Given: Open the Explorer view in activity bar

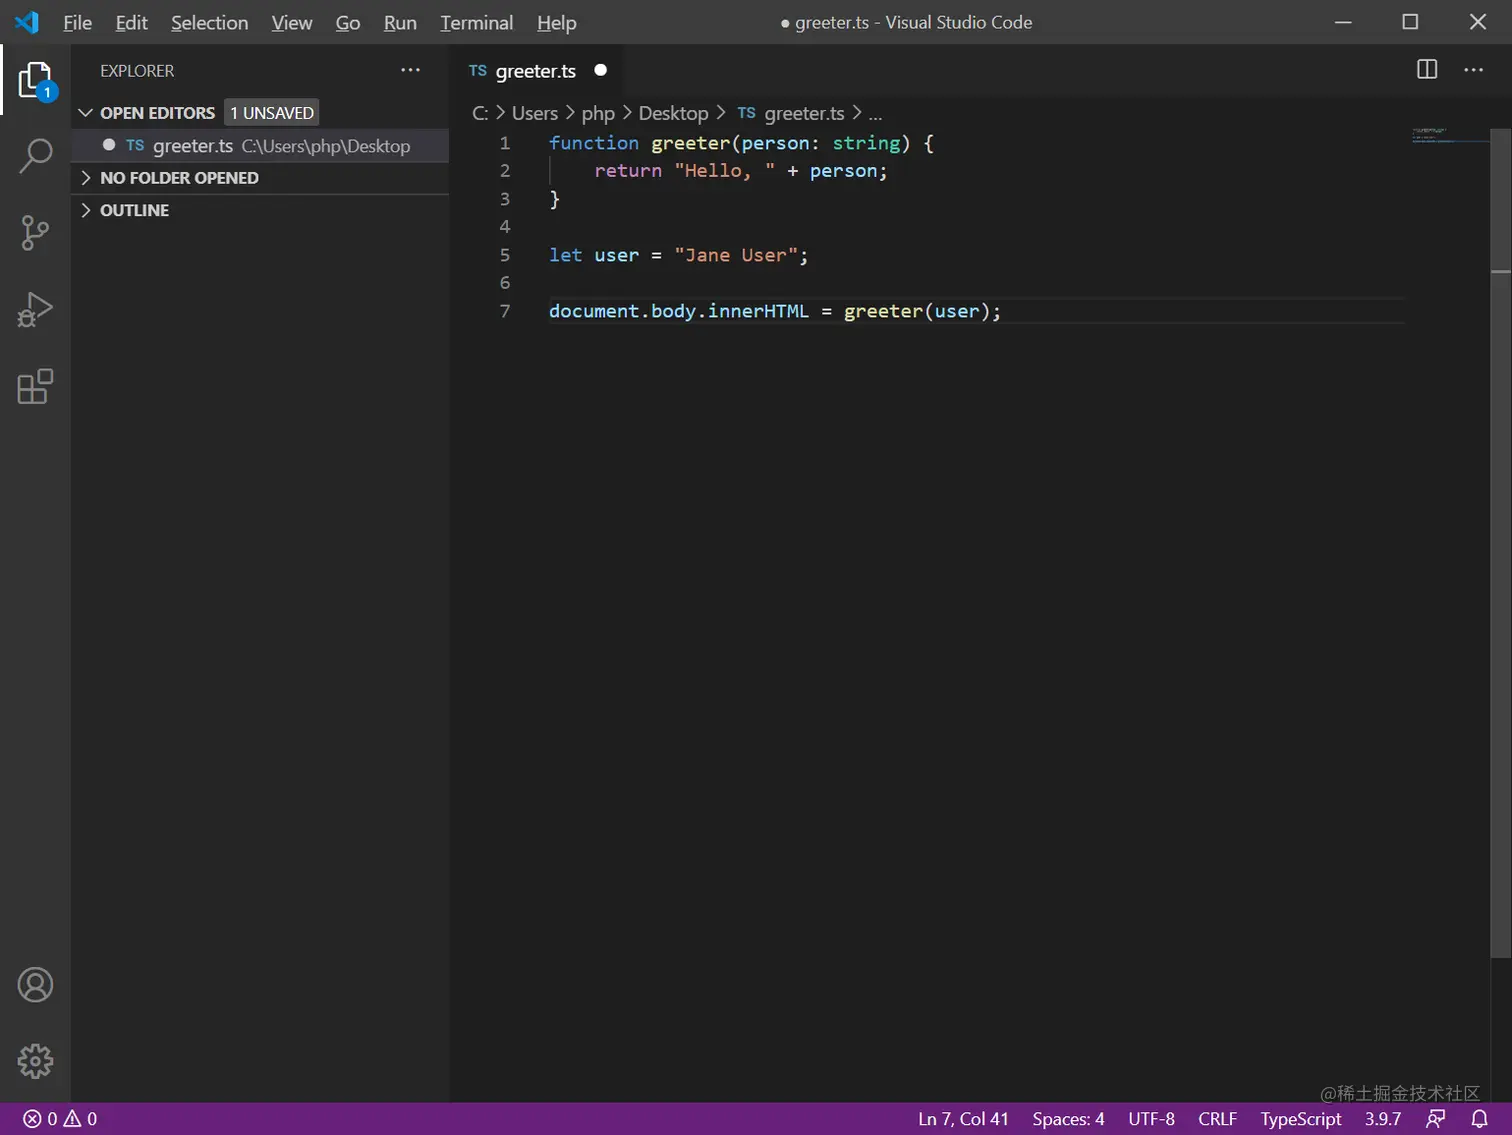Looking at the screenshot, I should point(35,80).
